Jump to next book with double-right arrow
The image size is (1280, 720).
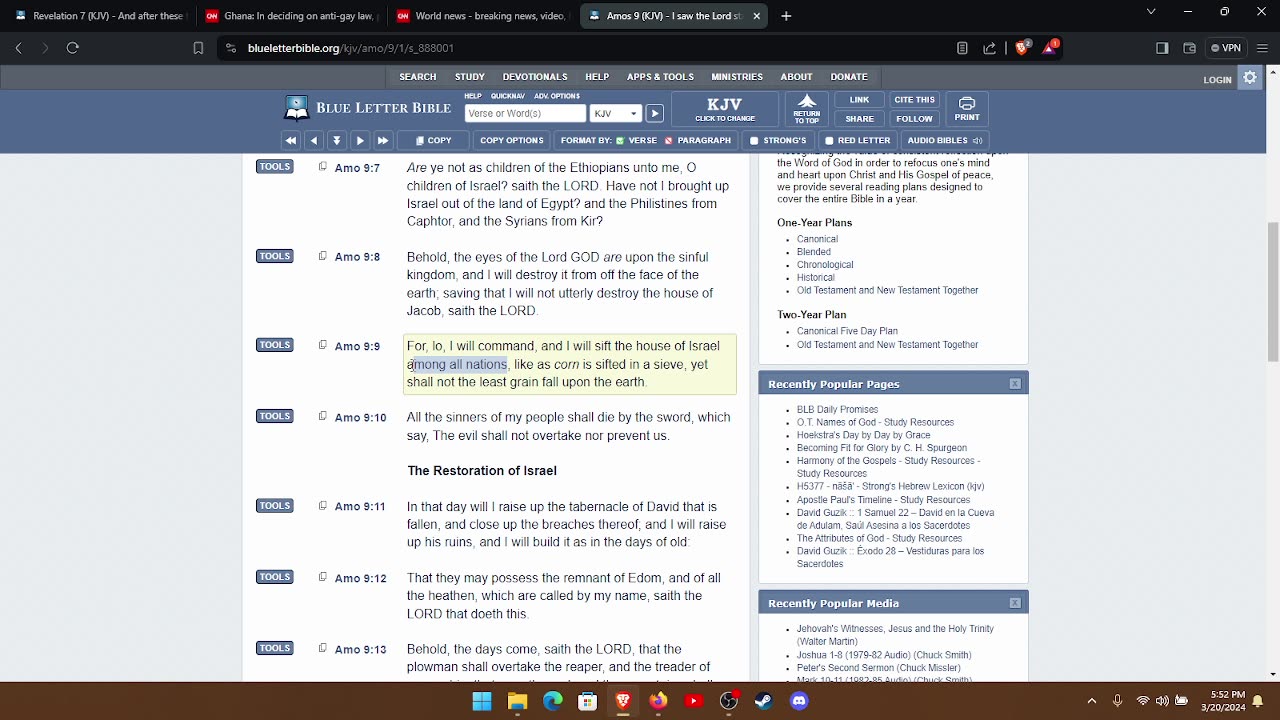pos(383,140)
